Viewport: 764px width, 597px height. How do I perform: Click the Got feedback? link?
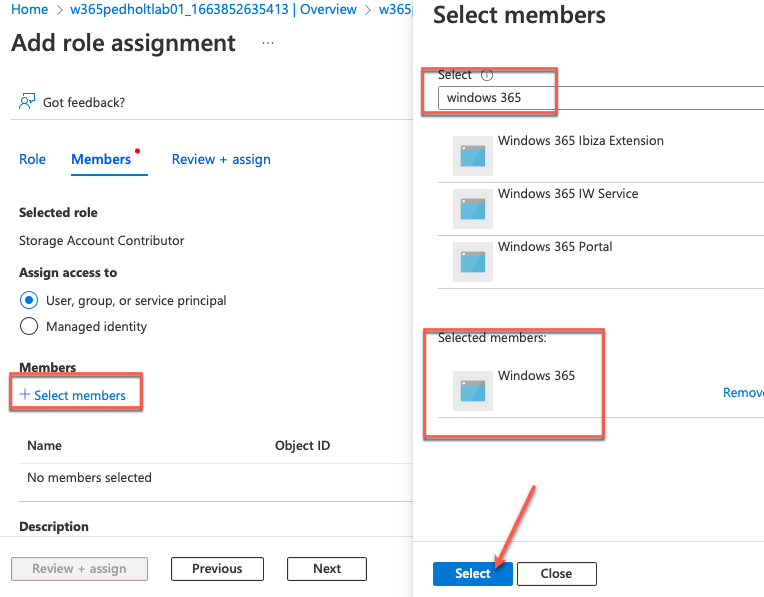pos(84,102)
